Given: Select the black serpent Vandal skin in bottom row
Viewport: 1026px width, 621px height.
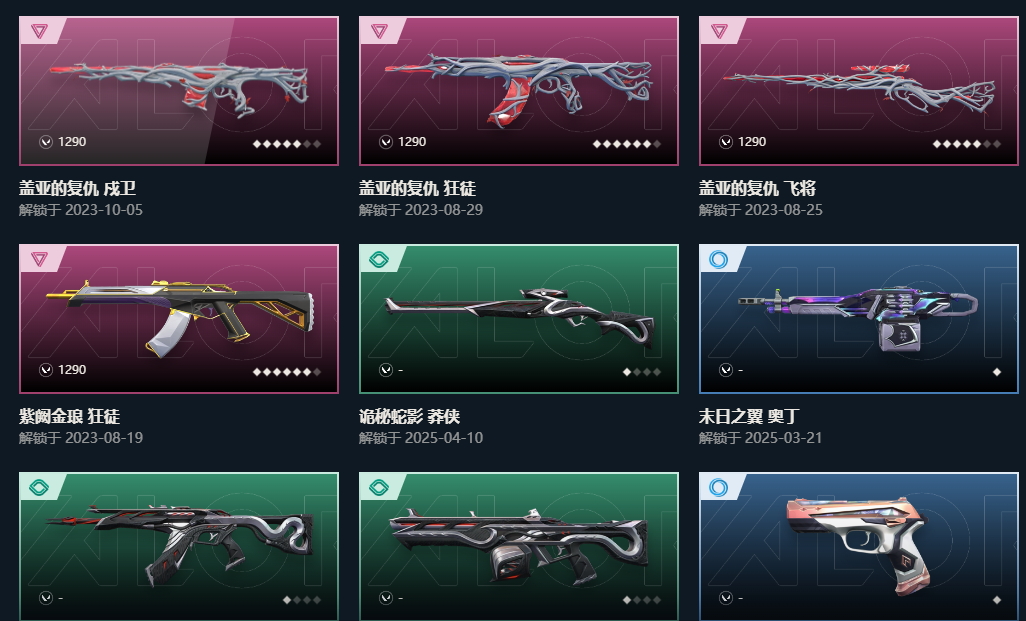Looking at the screenshot, I should click(x=179, y=546).
